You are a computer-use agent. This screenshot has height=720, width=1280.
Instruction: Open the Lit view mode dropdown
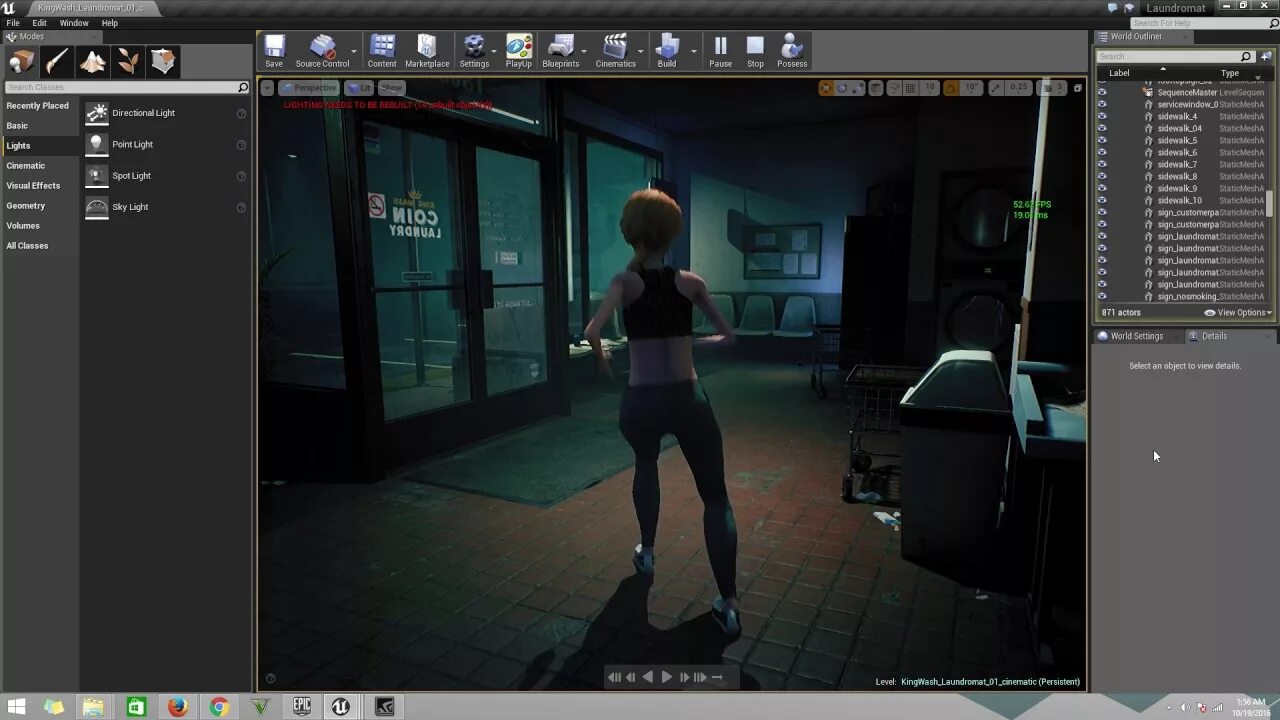[x=359, y=88]
